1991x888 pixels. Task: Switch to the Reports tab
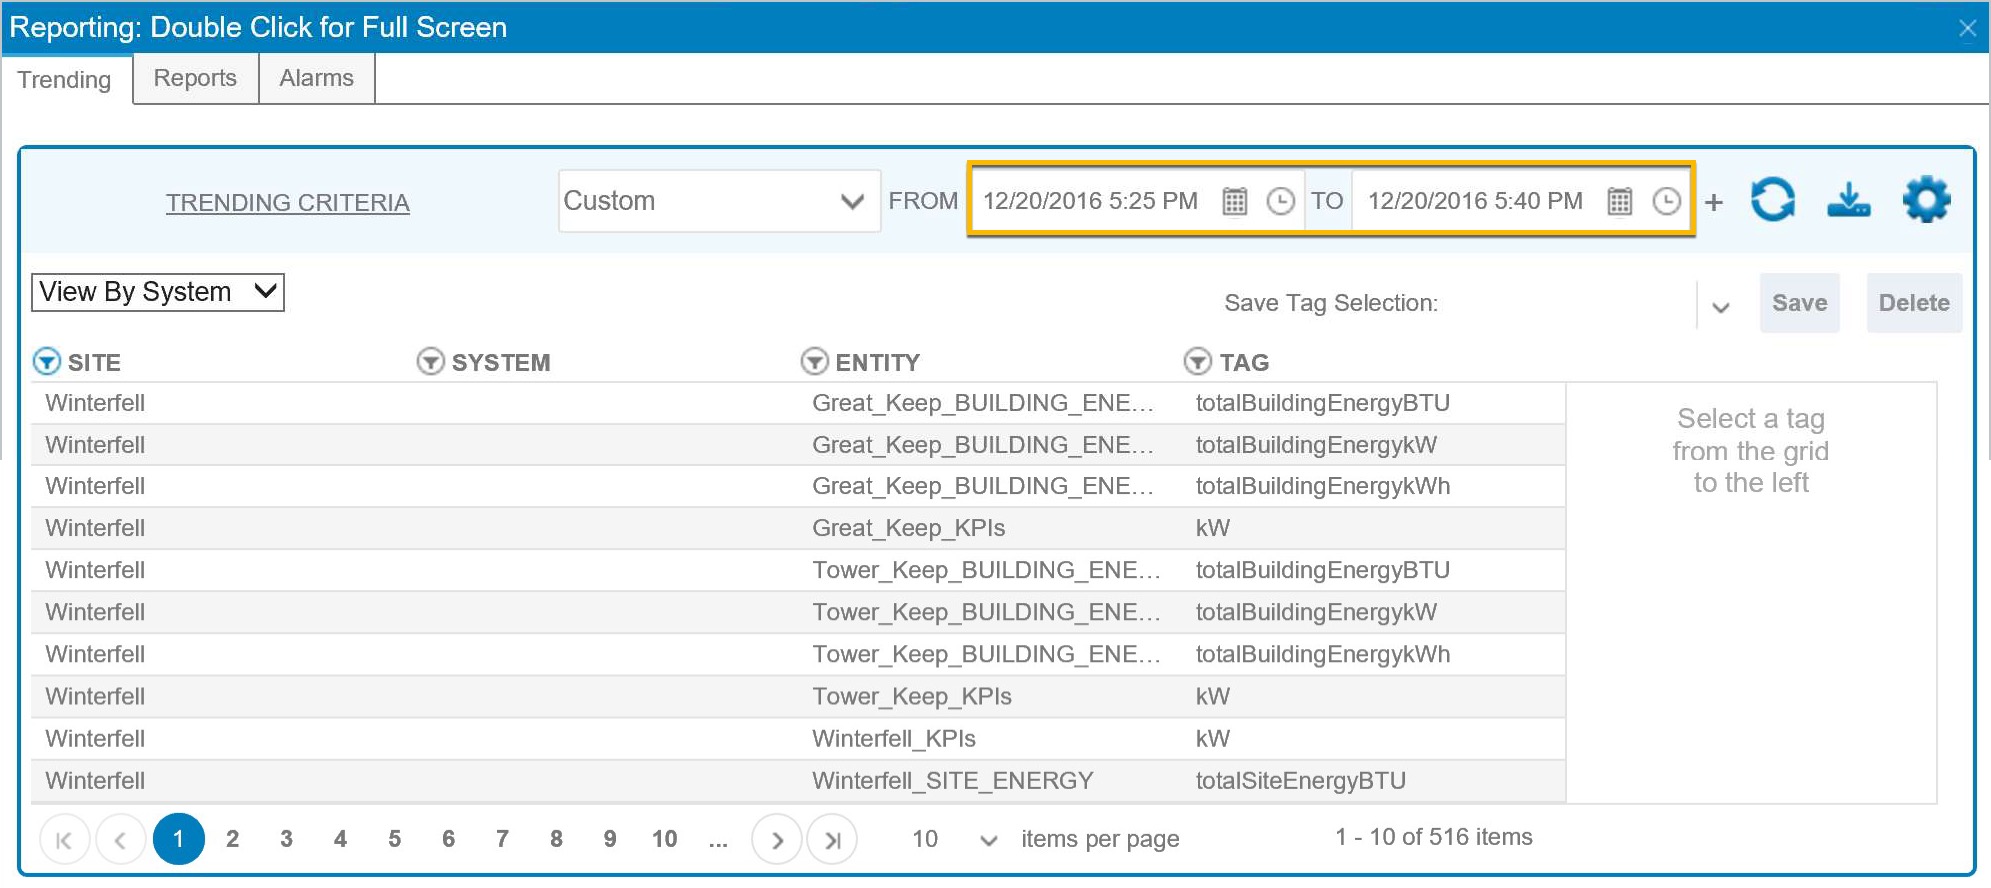coord(195,78)
